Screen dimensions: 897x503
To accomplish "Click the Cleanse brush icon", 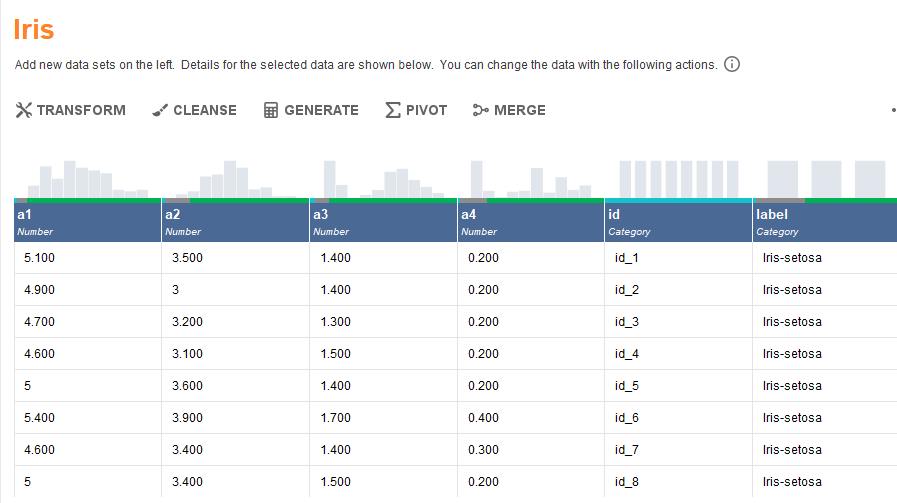I will tap(160, 110).
